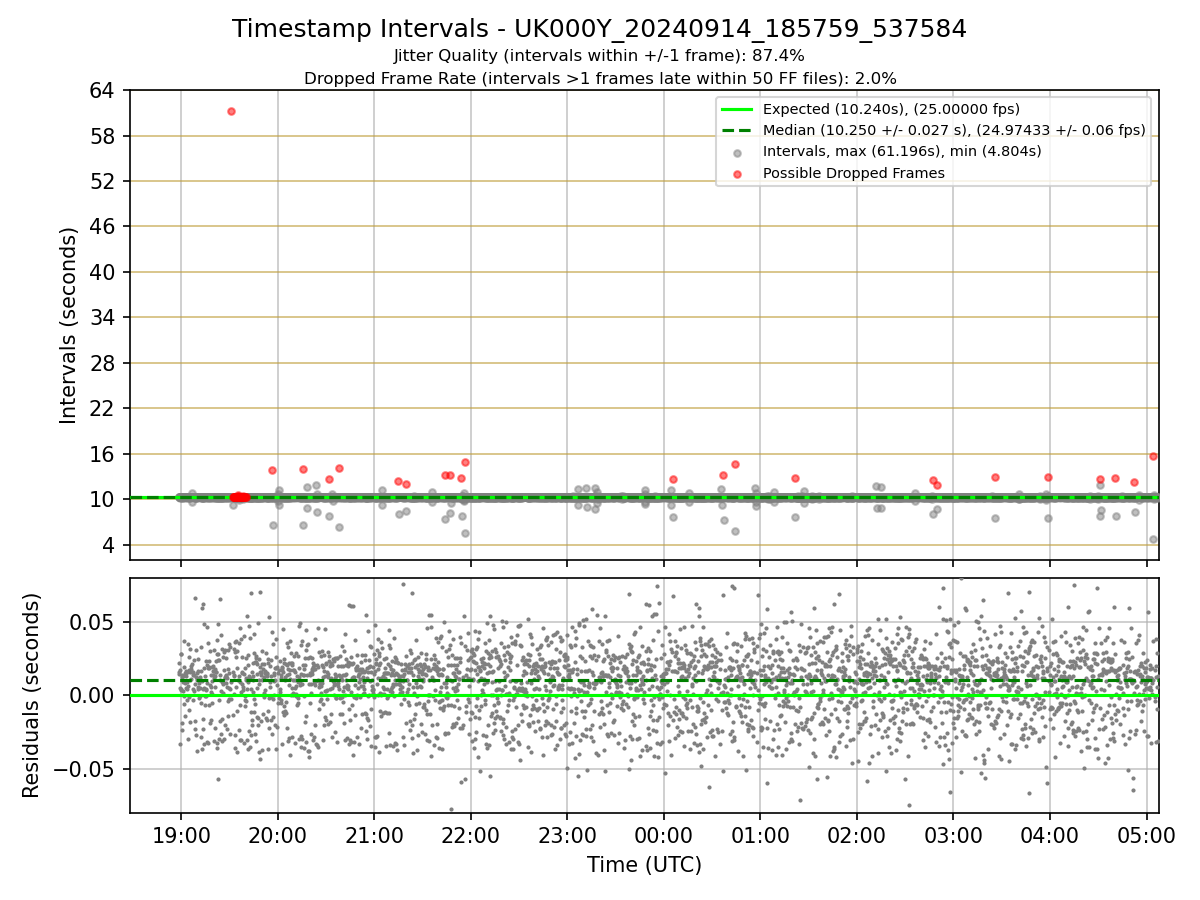Click x-axis tick label '02:00'
Image resolution: width=1200 pixels, height=900 pixels.
pyautogui.click(x=856, y=835)
